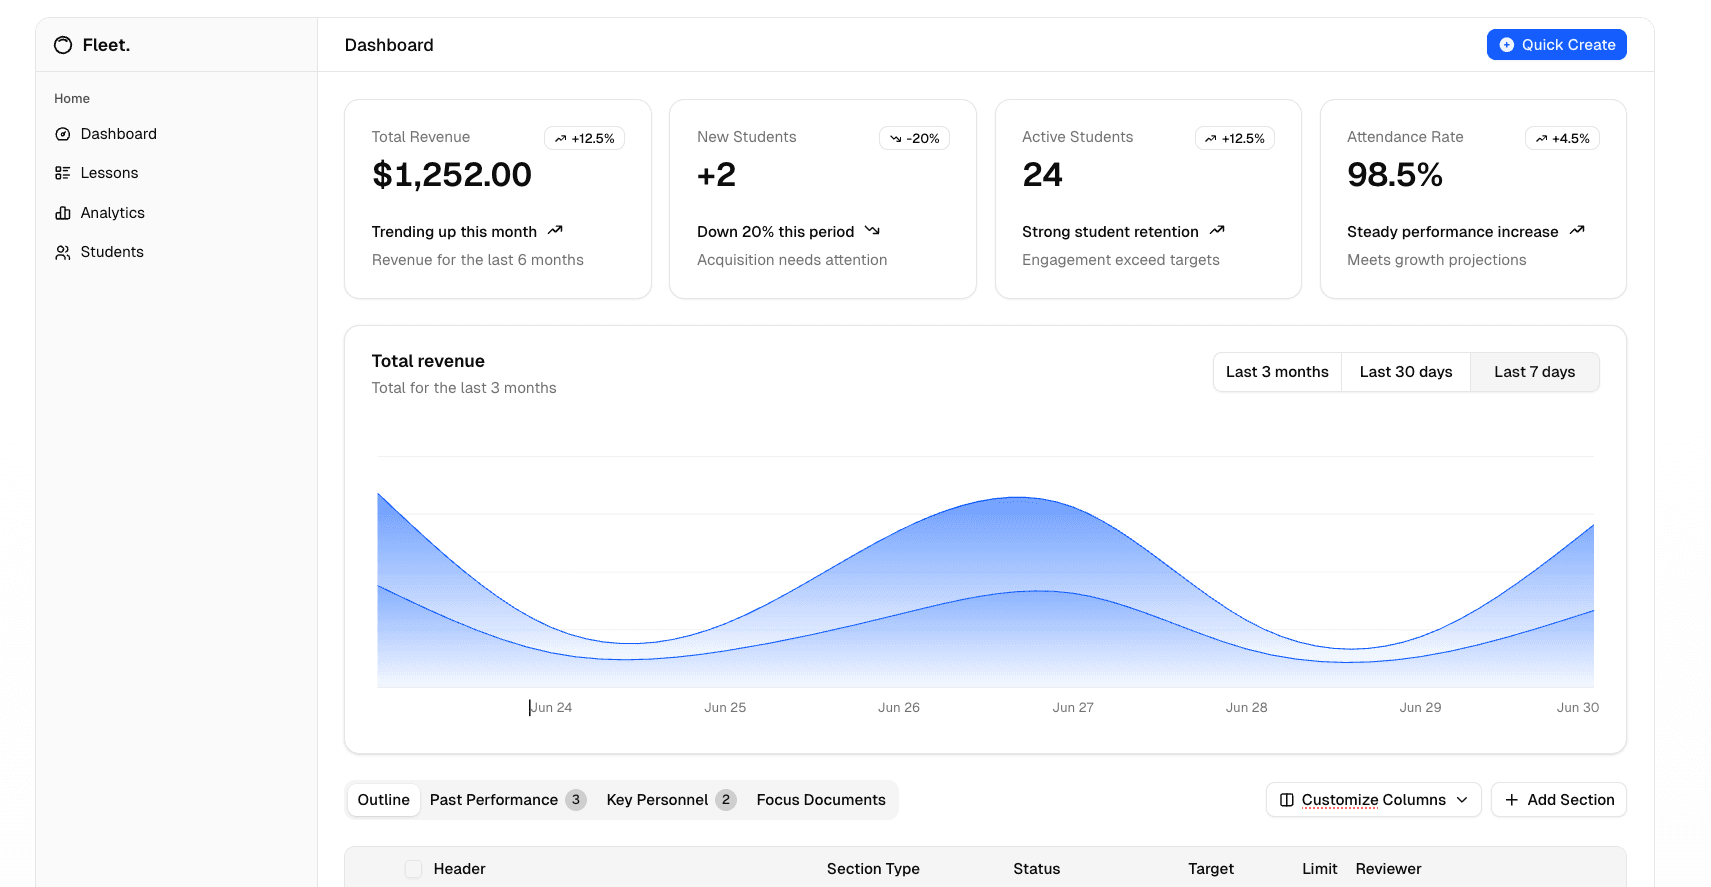
Task: Select the Last 3 months range
Action: [x=1277, y=372]
